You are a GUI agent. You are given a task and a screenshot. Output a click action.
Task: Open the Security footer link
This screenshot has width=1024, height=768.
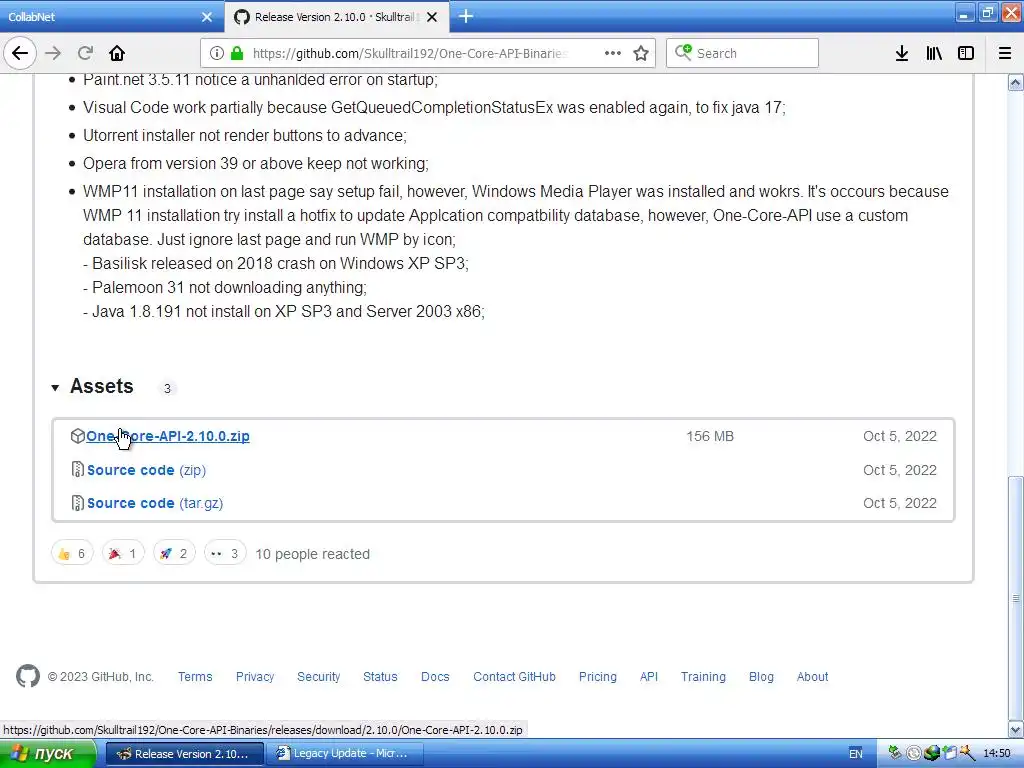click(319, 677)
